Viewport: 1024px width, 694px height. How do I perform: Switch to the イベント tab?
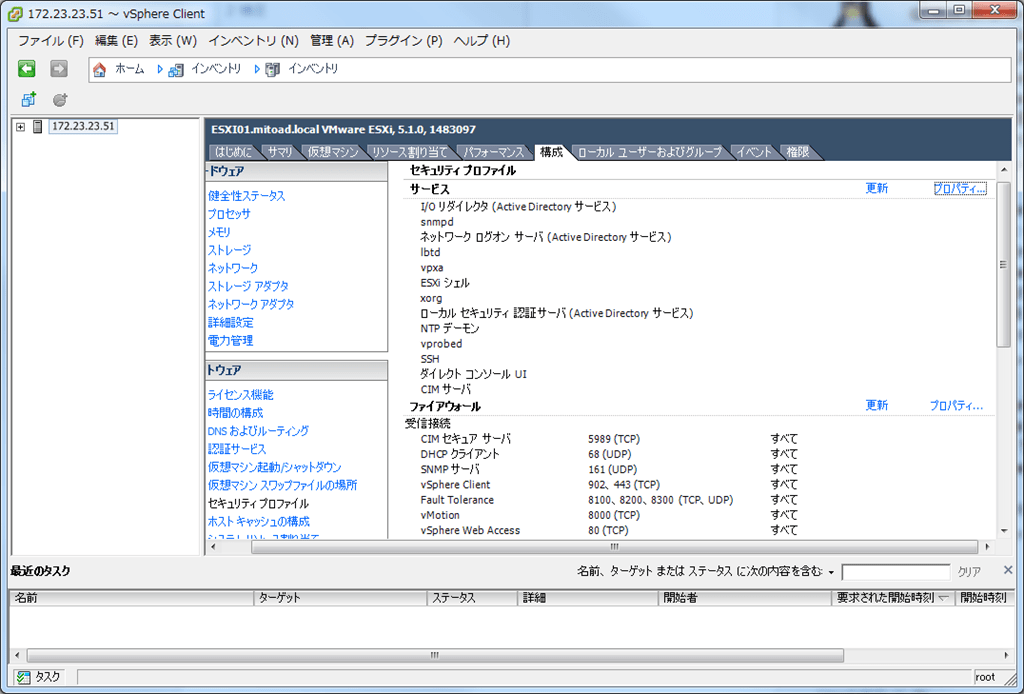click(754, 152)
